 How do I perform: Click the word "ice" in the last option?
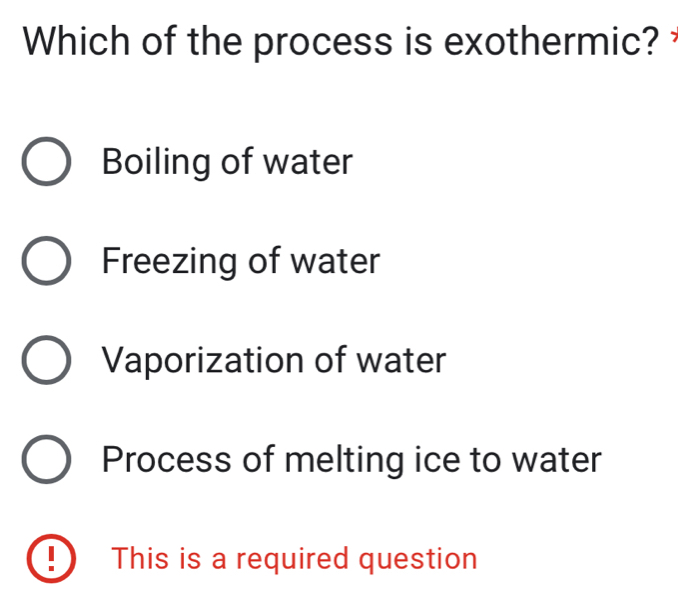click(x=456, y=460)
